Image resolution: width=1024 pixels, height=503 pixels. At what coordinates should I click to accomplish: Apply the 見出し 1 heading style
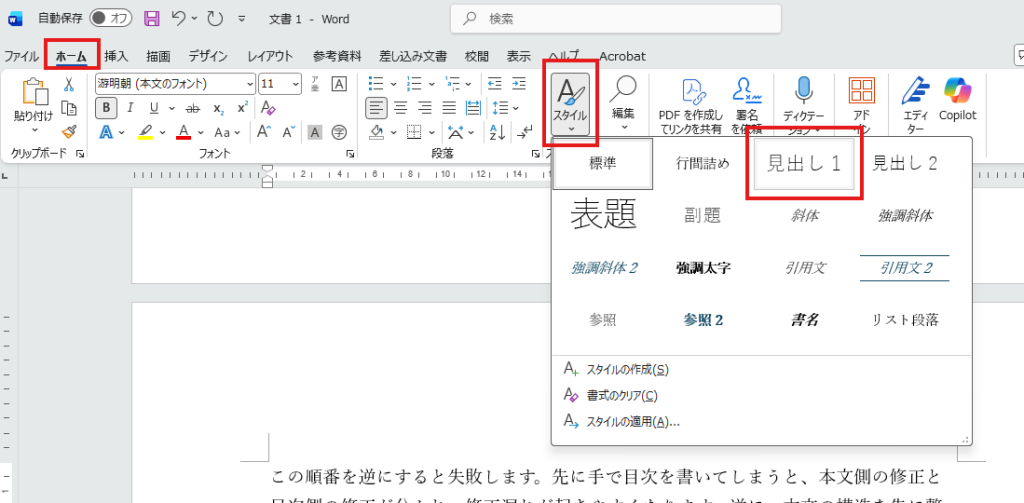pyautogui.click(x=803, y=164)
